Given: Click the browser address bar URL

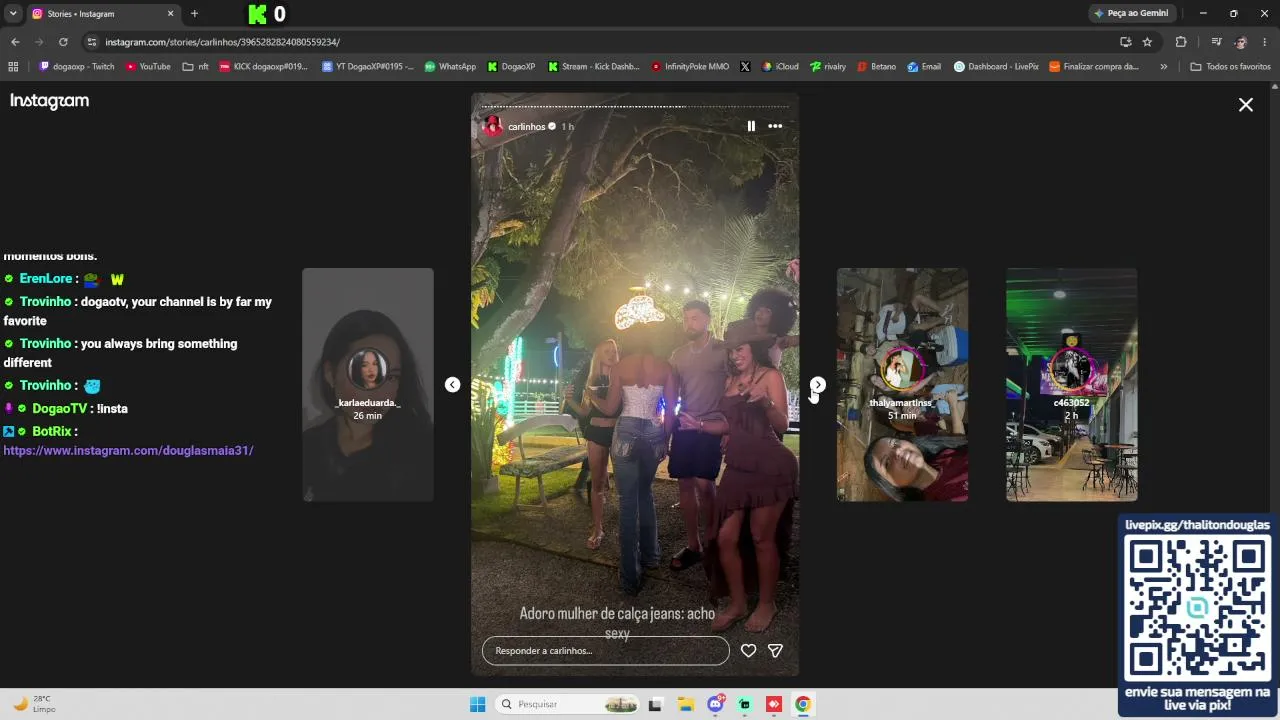Looking at the screenshot, I should click(x=222, y=42).
